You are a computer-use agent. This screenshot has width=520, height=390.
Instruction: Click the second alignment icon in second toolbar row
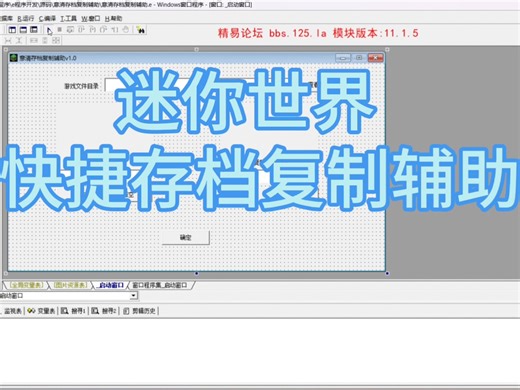[19, 41]
